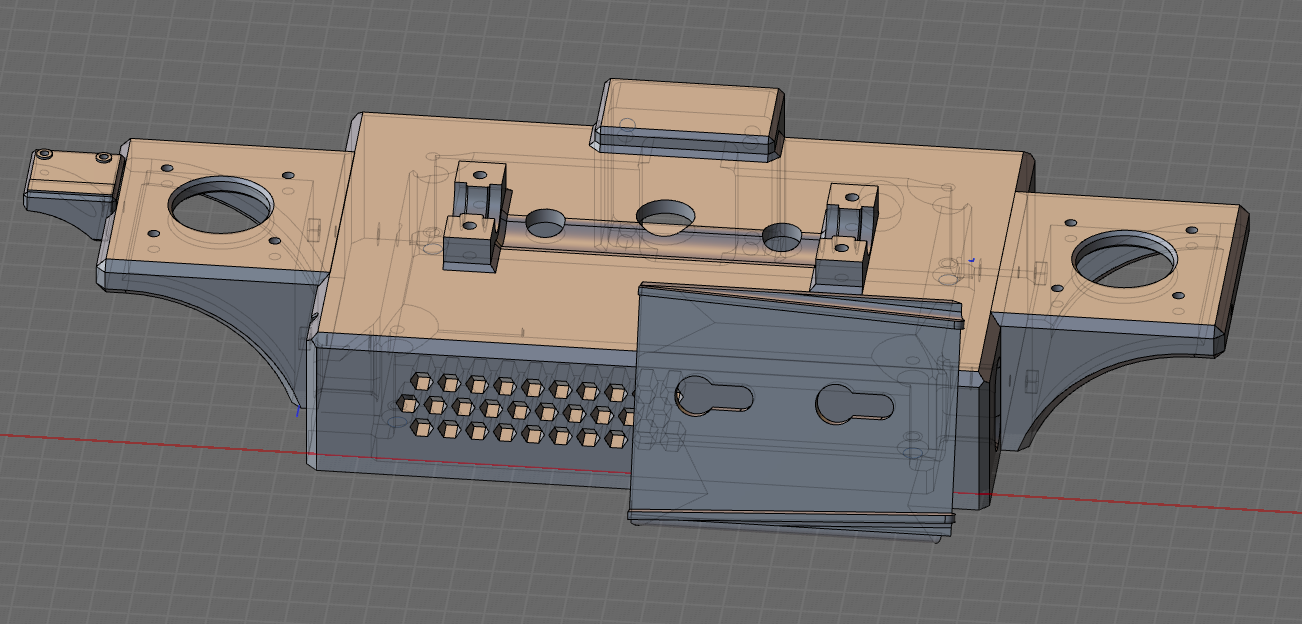Select the right shaft clamp block
The image size is (1302, 624).
click(846, 238)
